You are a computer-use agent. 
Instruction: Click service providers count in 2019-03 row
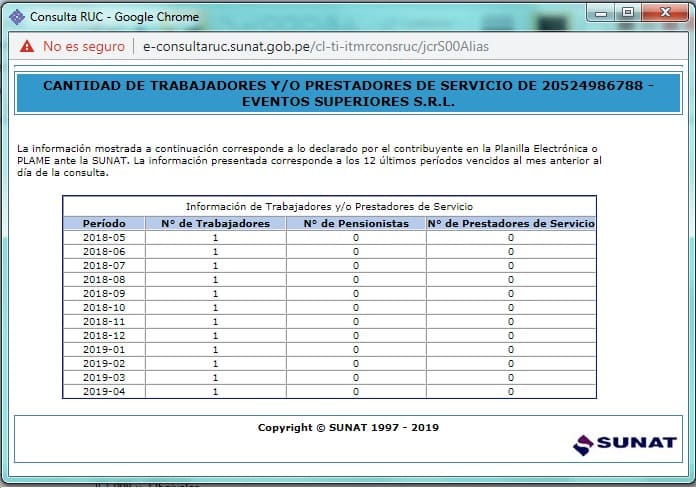point(511,377)
